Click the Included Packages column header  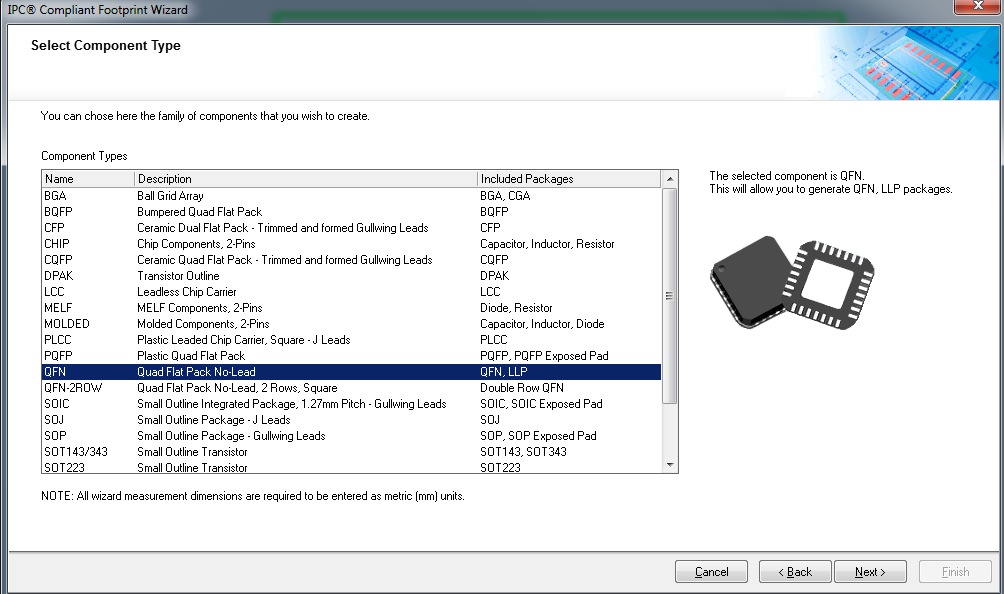click(x=568, y=179)
